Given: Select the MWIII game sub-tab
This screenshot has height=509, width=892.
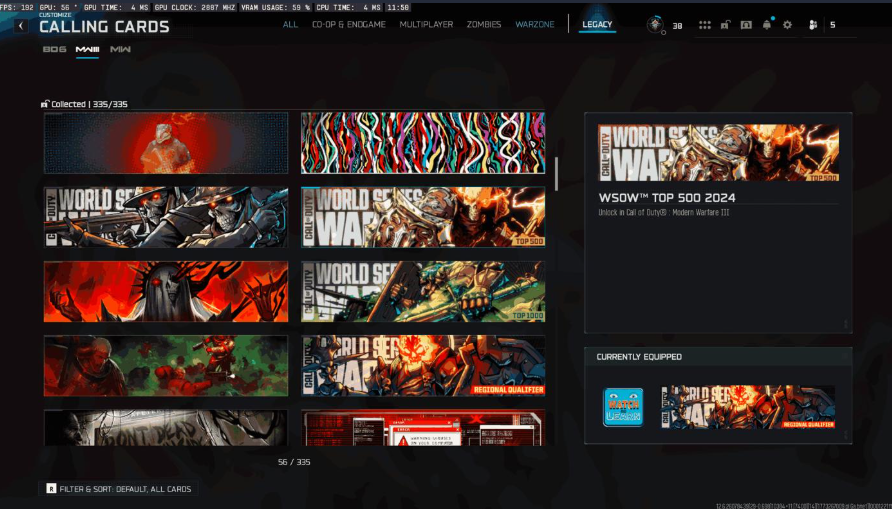Looking at the screenshot, I should tap(87, 49).
